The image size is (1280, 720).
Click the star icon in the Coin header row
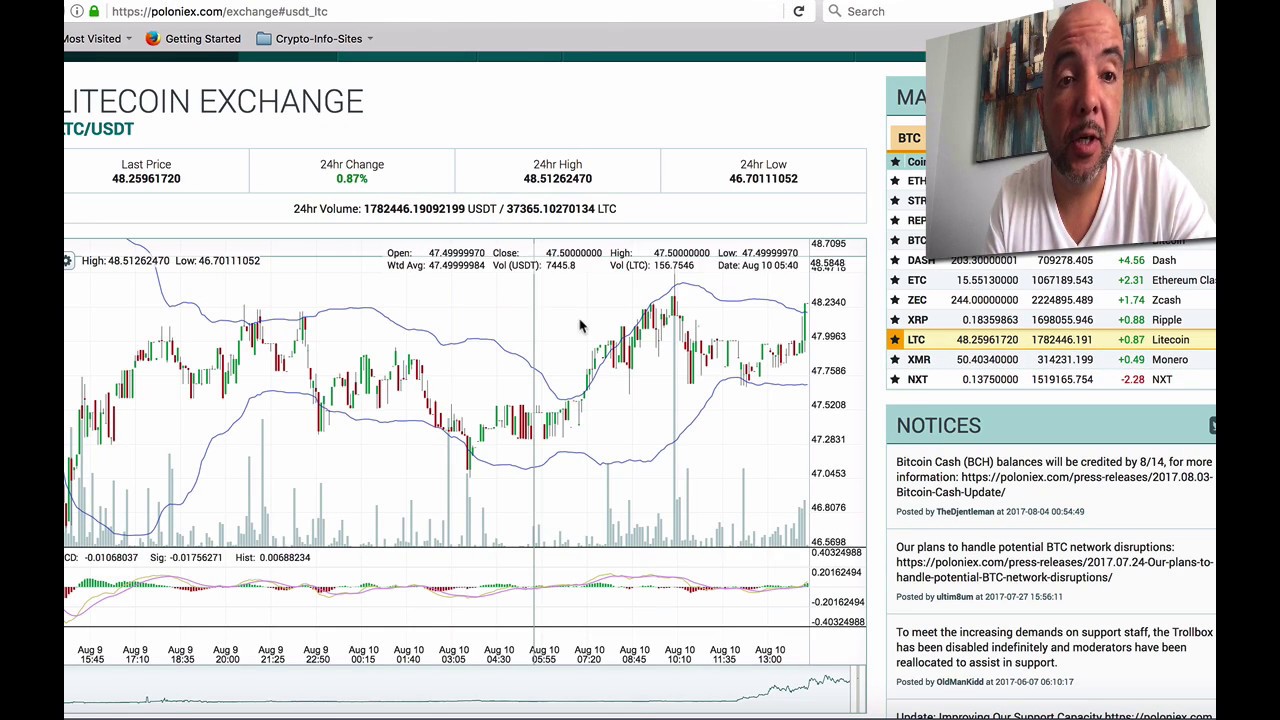895,162
